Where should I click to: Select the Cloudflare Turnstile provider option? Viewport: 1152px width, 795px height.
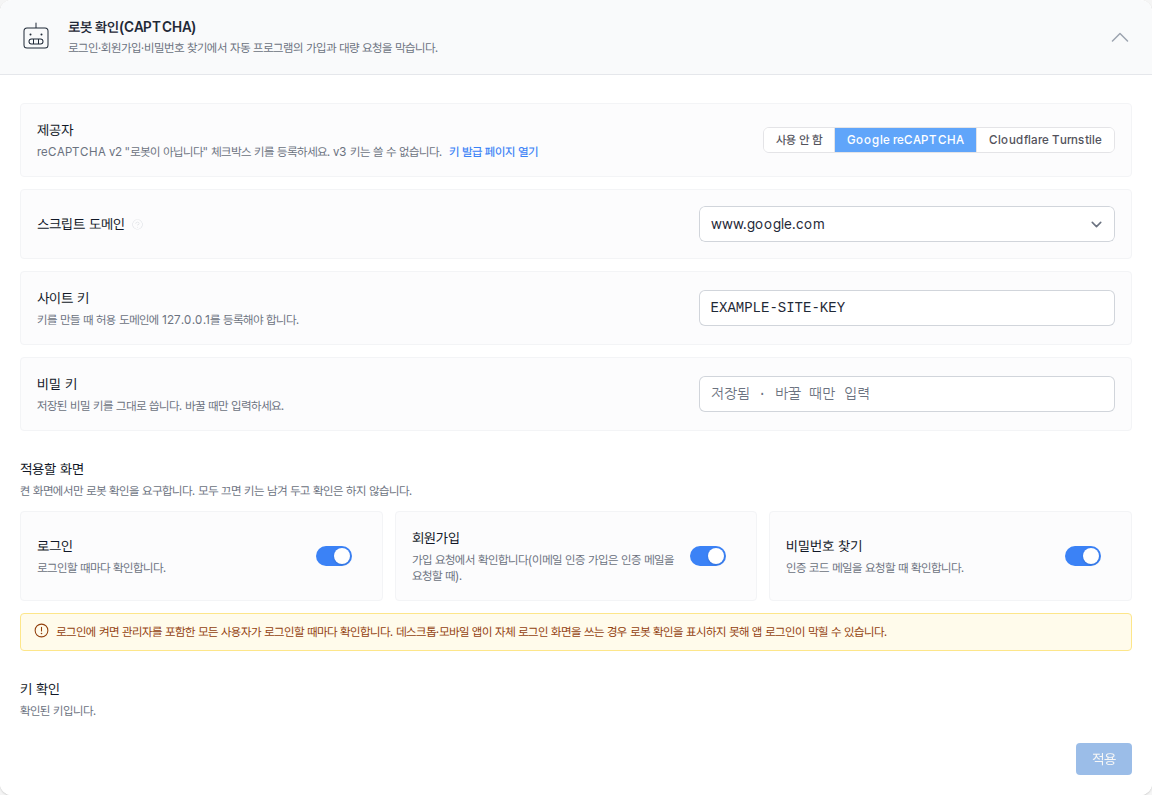[x=1045, y=140]
